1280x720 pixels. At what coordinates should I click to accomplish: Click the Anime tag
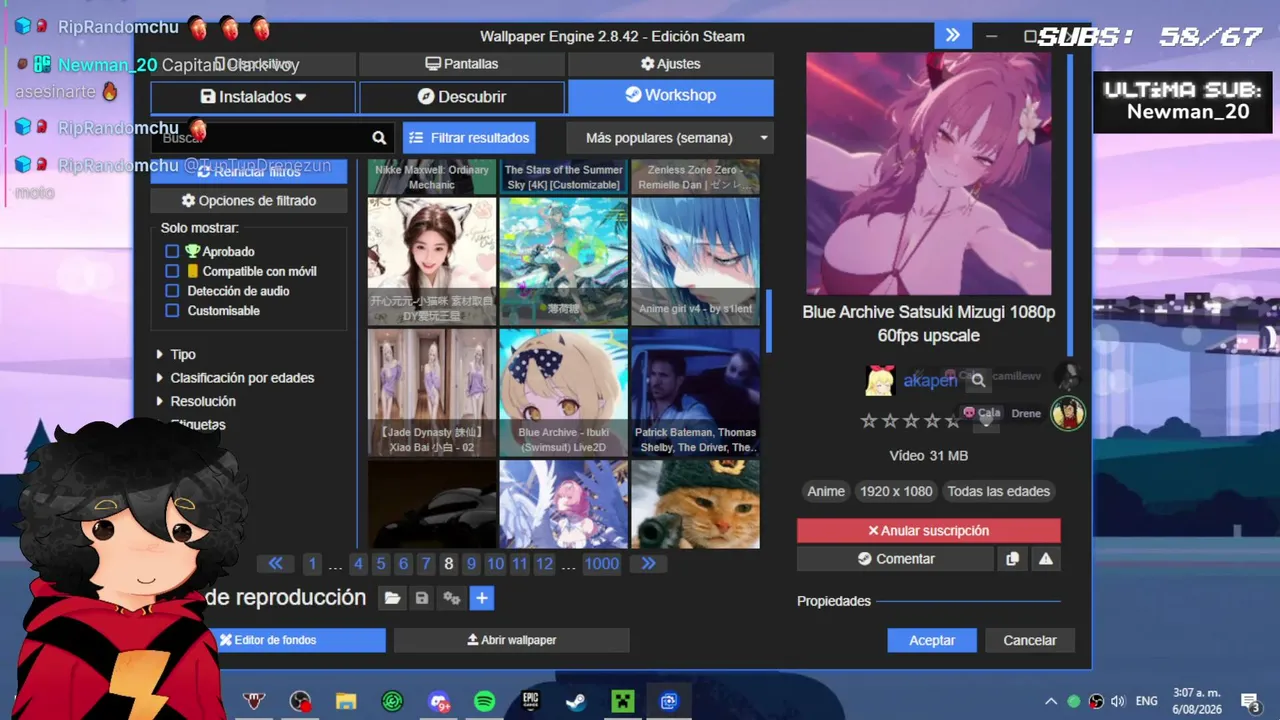coord(827,491)
